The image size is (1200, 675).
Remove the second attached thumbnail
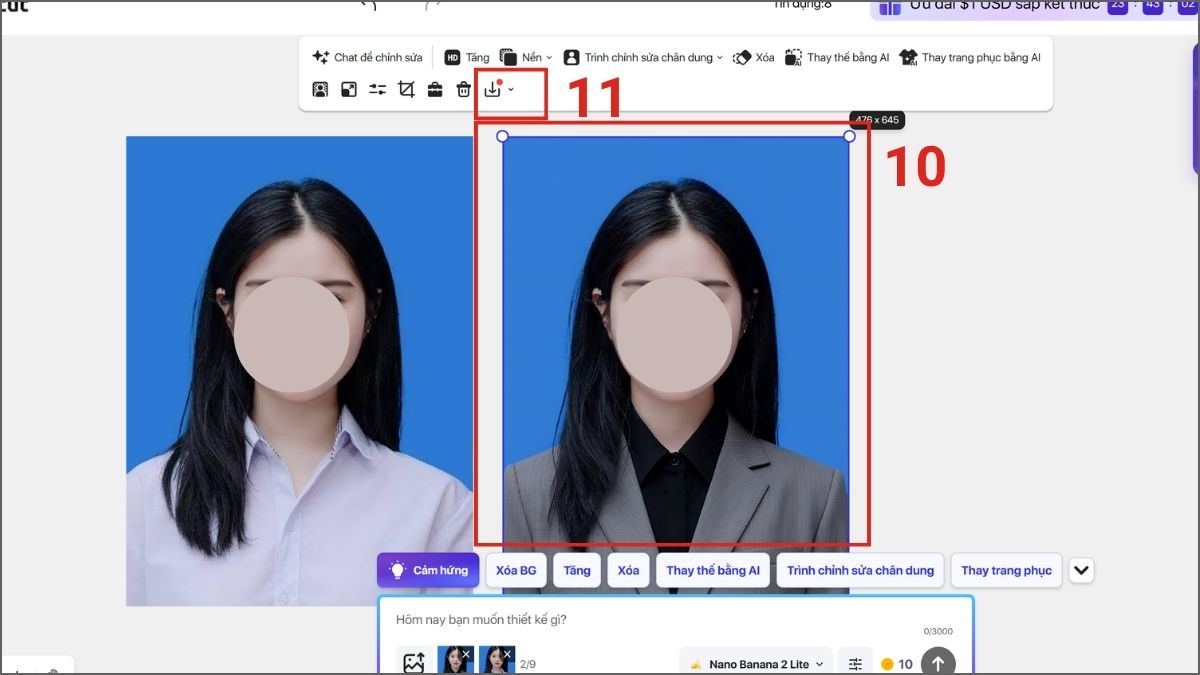point(507,654)
